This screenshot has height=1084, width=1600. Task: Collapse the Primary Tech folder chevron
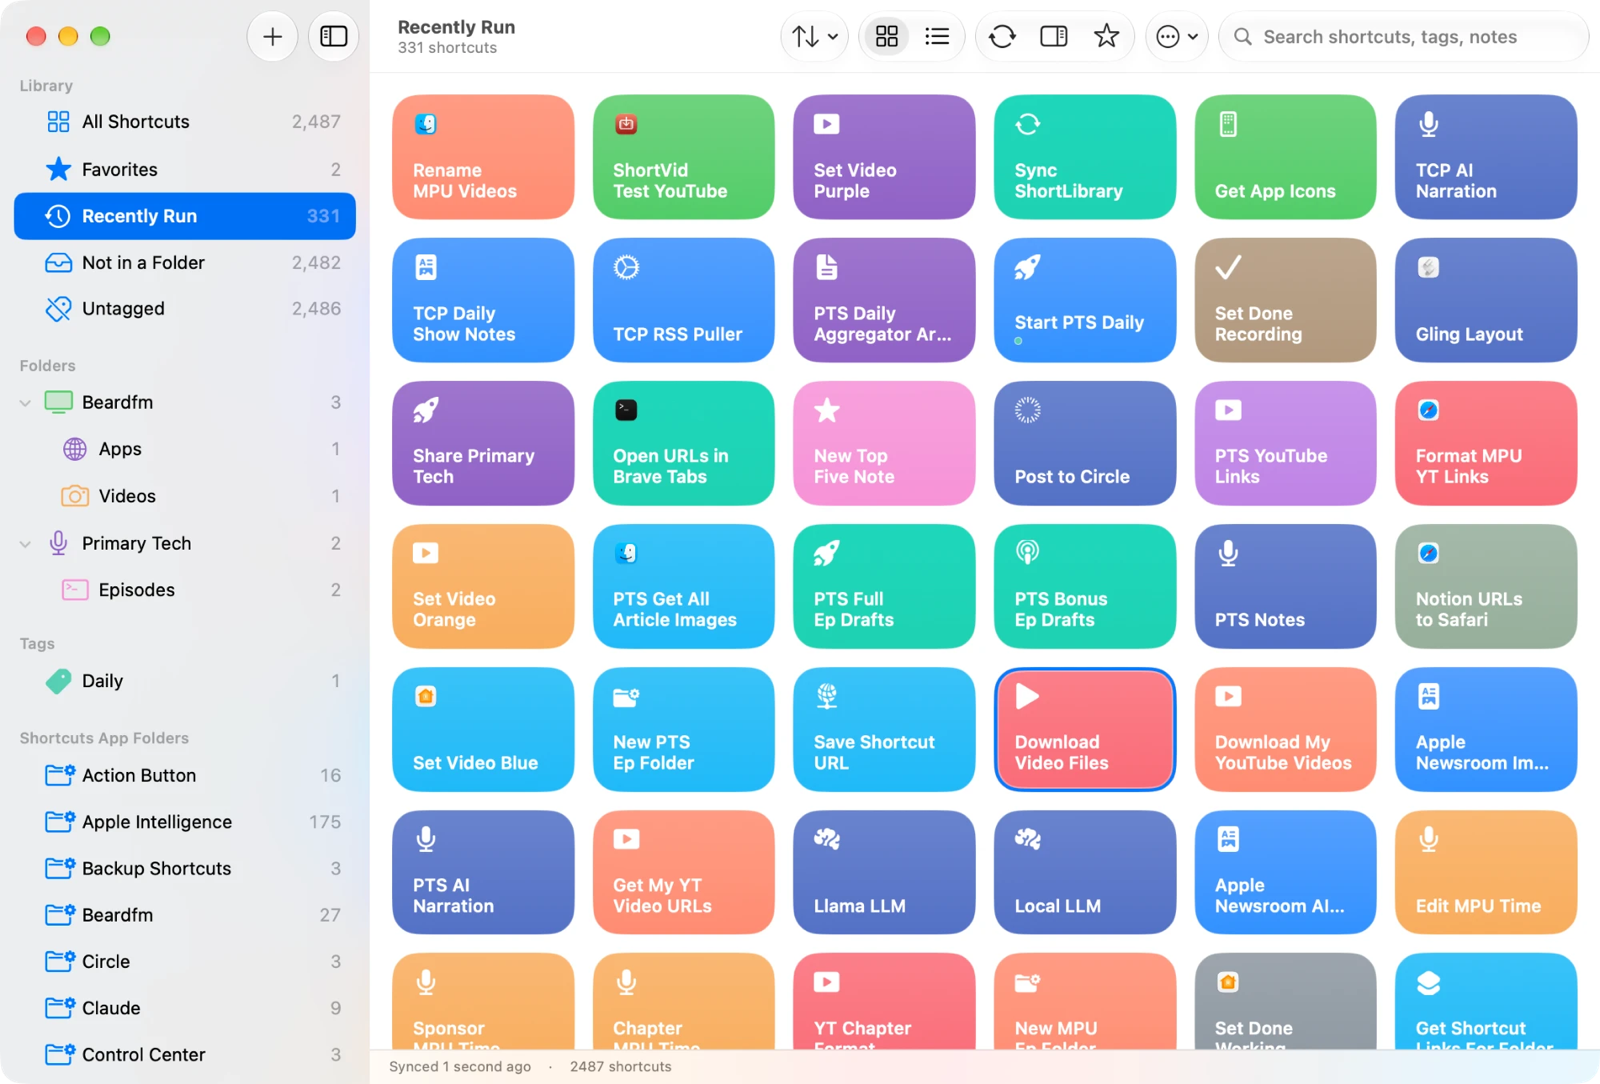(x=25, y=544)
